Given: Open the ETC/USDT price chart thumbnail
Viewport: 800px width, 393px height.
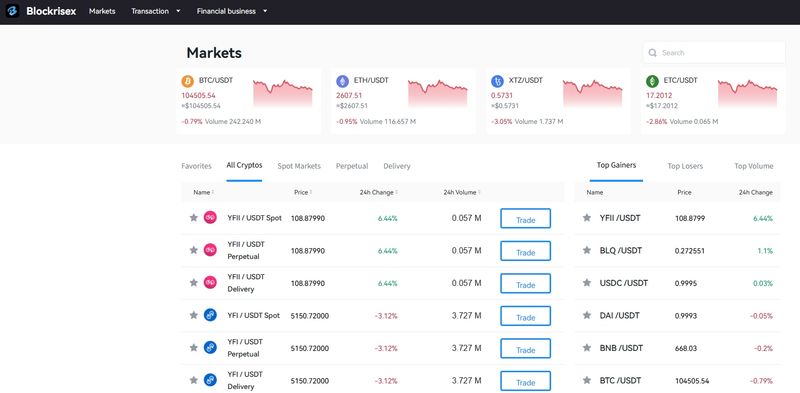Looking at the screenshot, I should [x=747, y=93].
